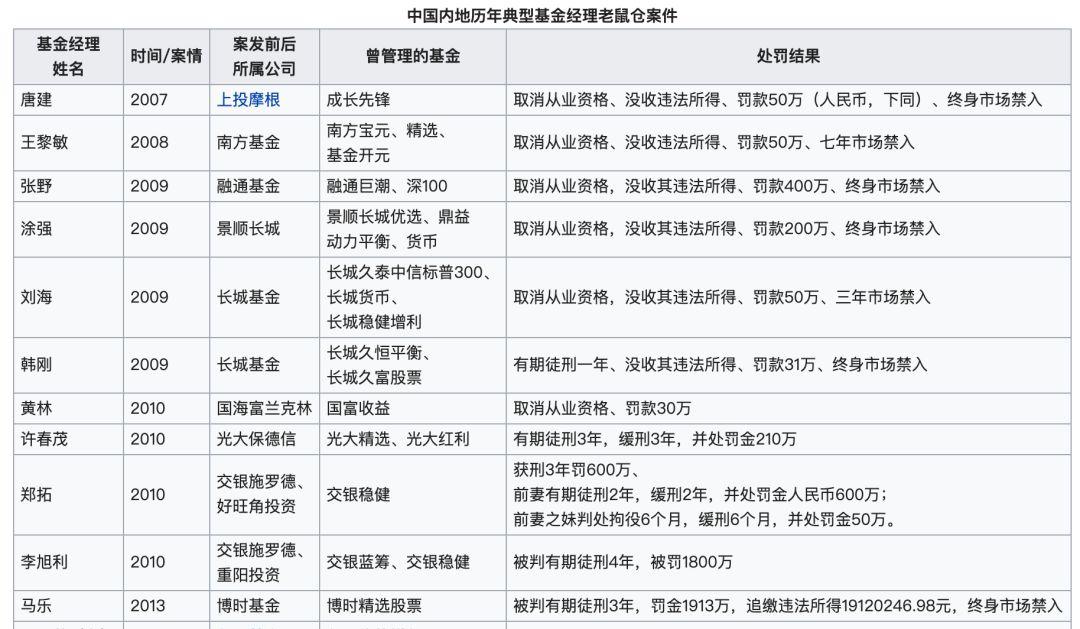Click the year 2010 in 黄林's row
1080x629 pixels.
[x=148, y=408]
